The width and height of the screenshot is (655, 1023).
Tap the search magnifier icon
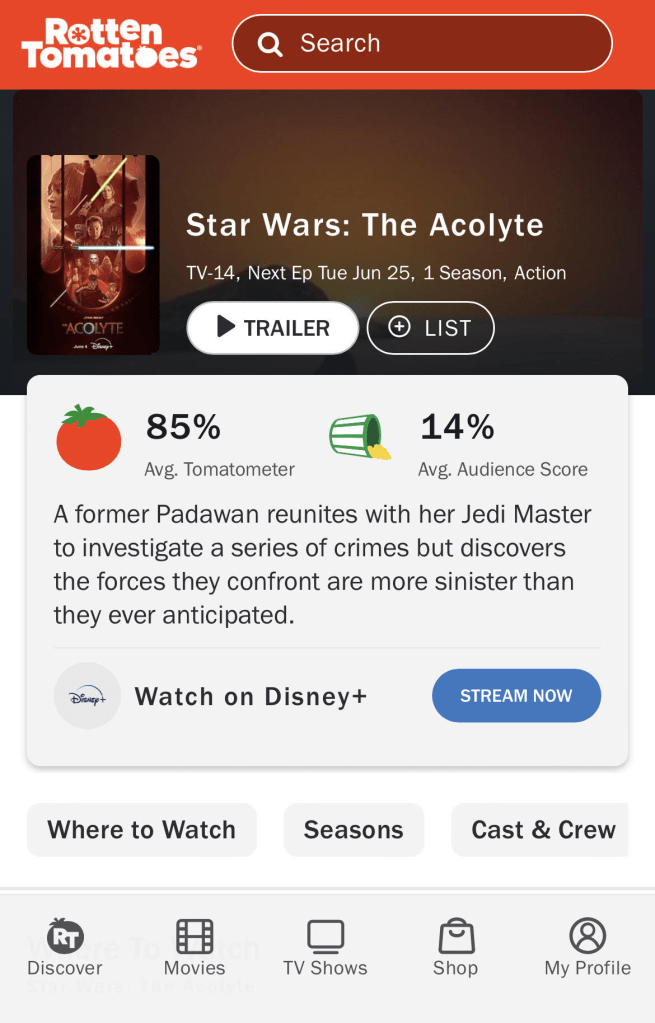click(270, 44)
